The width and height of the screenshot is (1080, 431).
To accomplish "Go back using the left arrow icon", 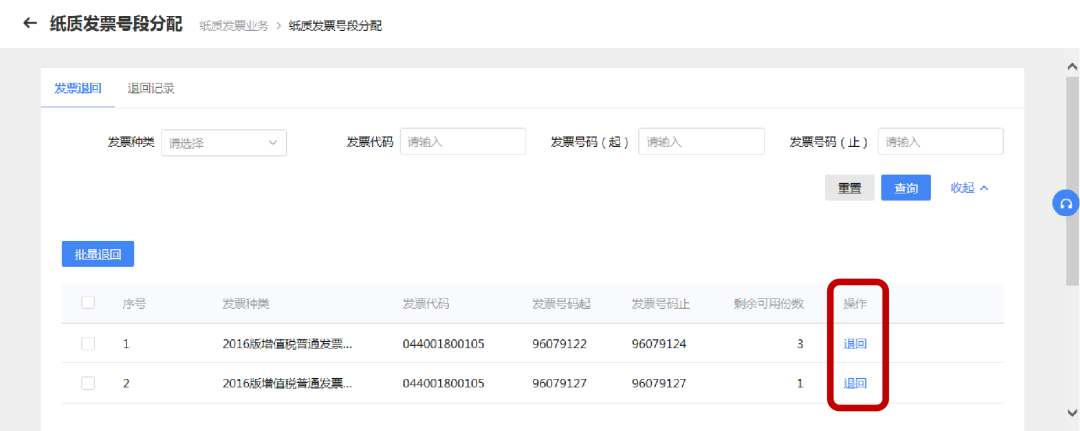I will [30, 23].
